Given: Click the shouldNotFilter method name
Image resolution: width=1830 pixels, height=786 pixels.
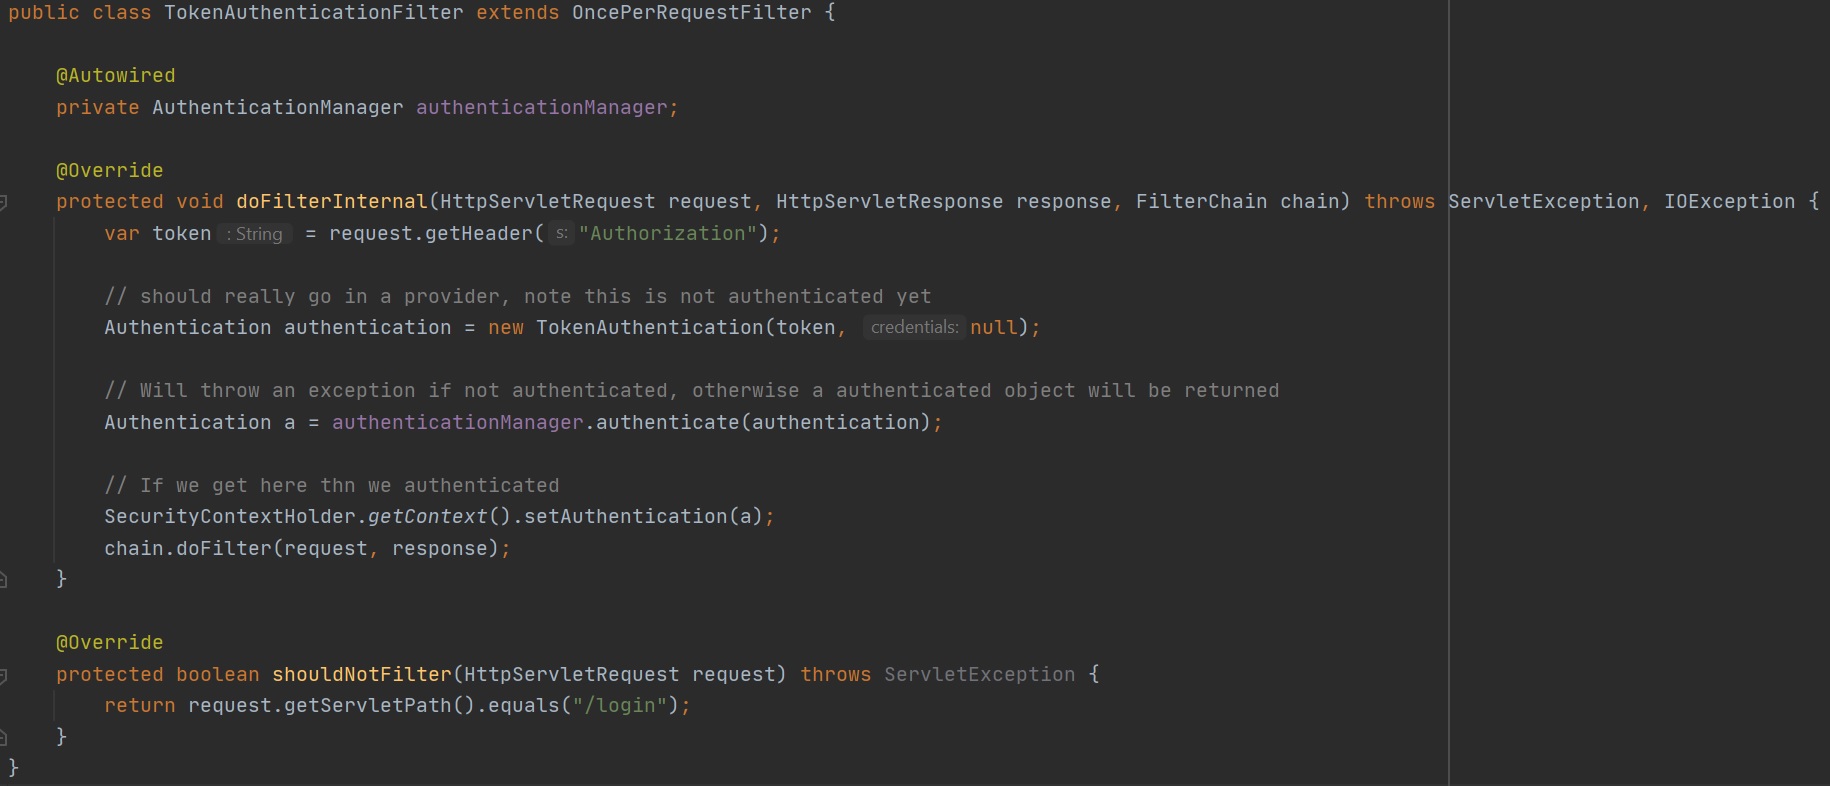Looking at the screenshot, I should pos(361,675).
